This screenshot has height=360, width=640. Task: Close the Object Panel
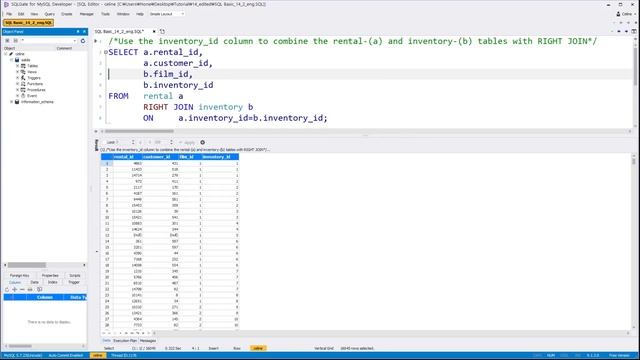tap(84, 31)
